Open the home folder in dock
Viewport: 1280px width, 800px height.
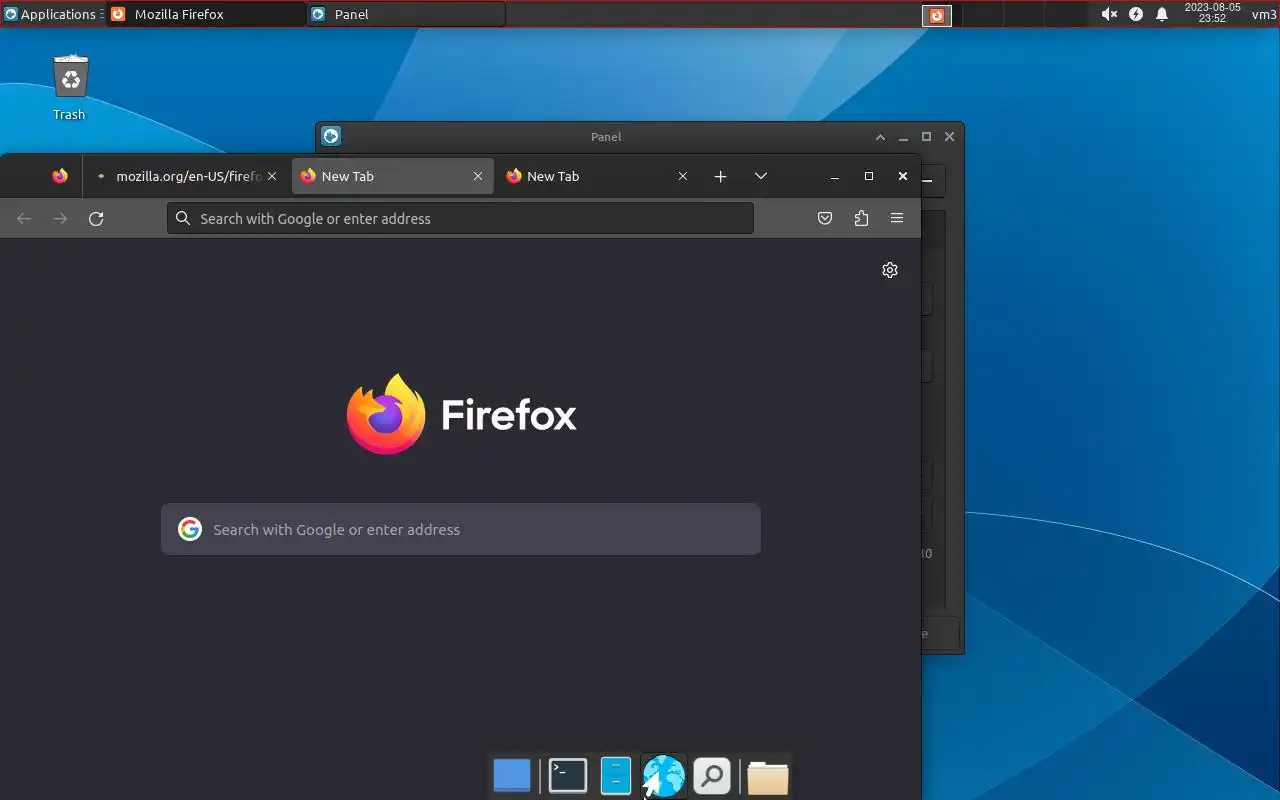click(x=768, y=776)
